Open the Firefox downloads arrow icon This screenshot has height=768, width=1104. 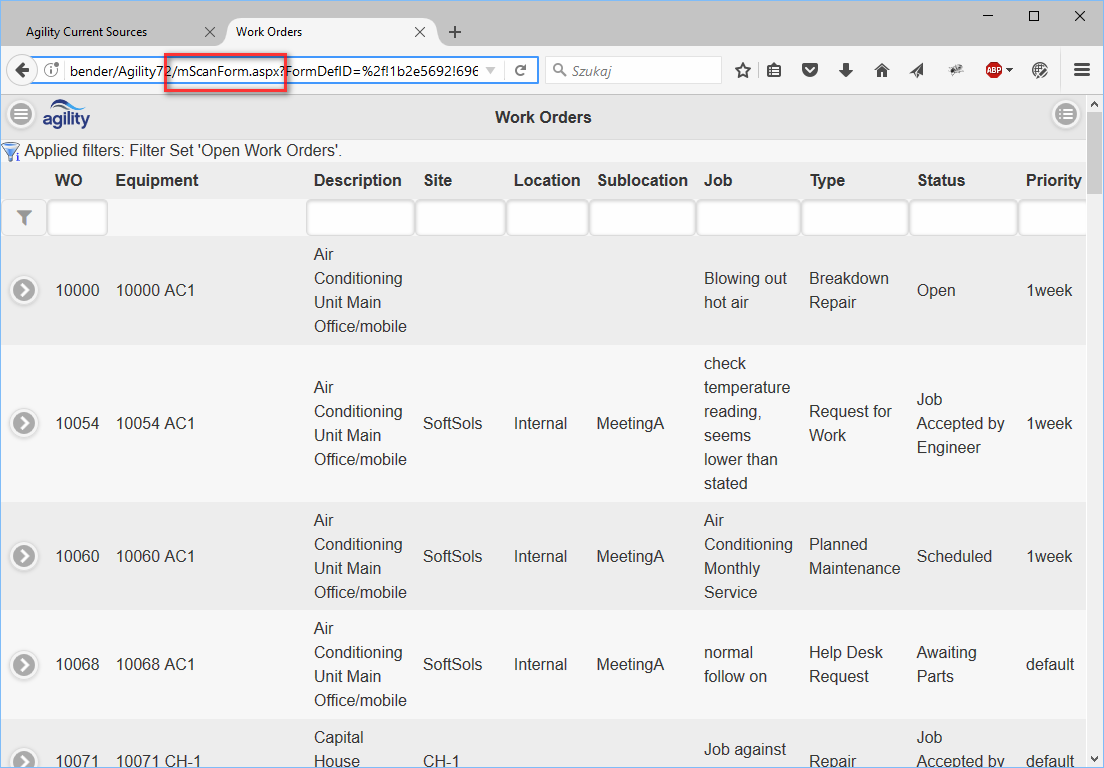(846, 70)
